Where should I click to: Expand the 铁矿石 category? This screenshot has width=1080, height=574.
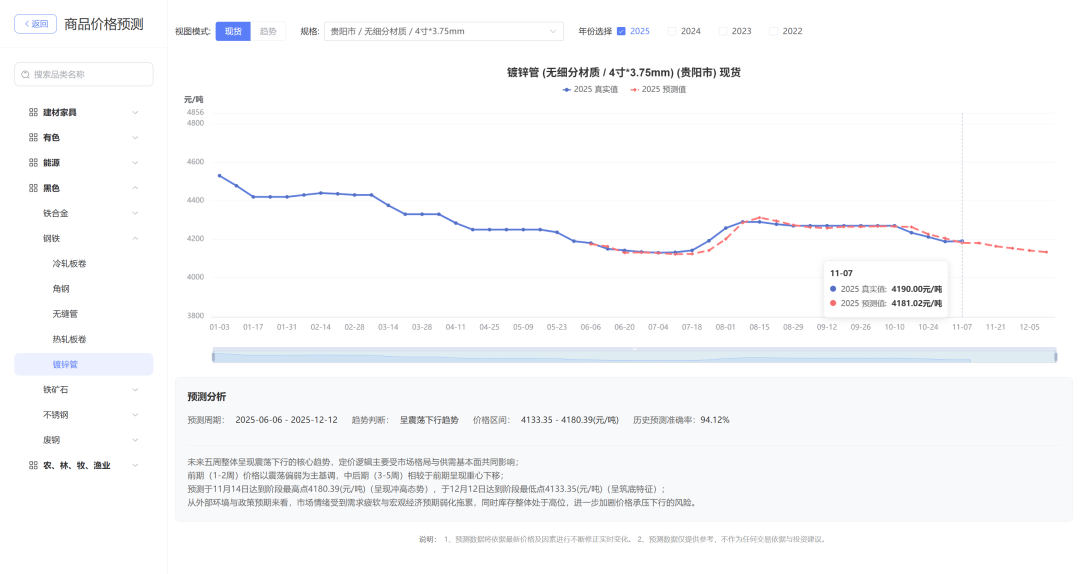pyautogui.click(x=135, y=389)
